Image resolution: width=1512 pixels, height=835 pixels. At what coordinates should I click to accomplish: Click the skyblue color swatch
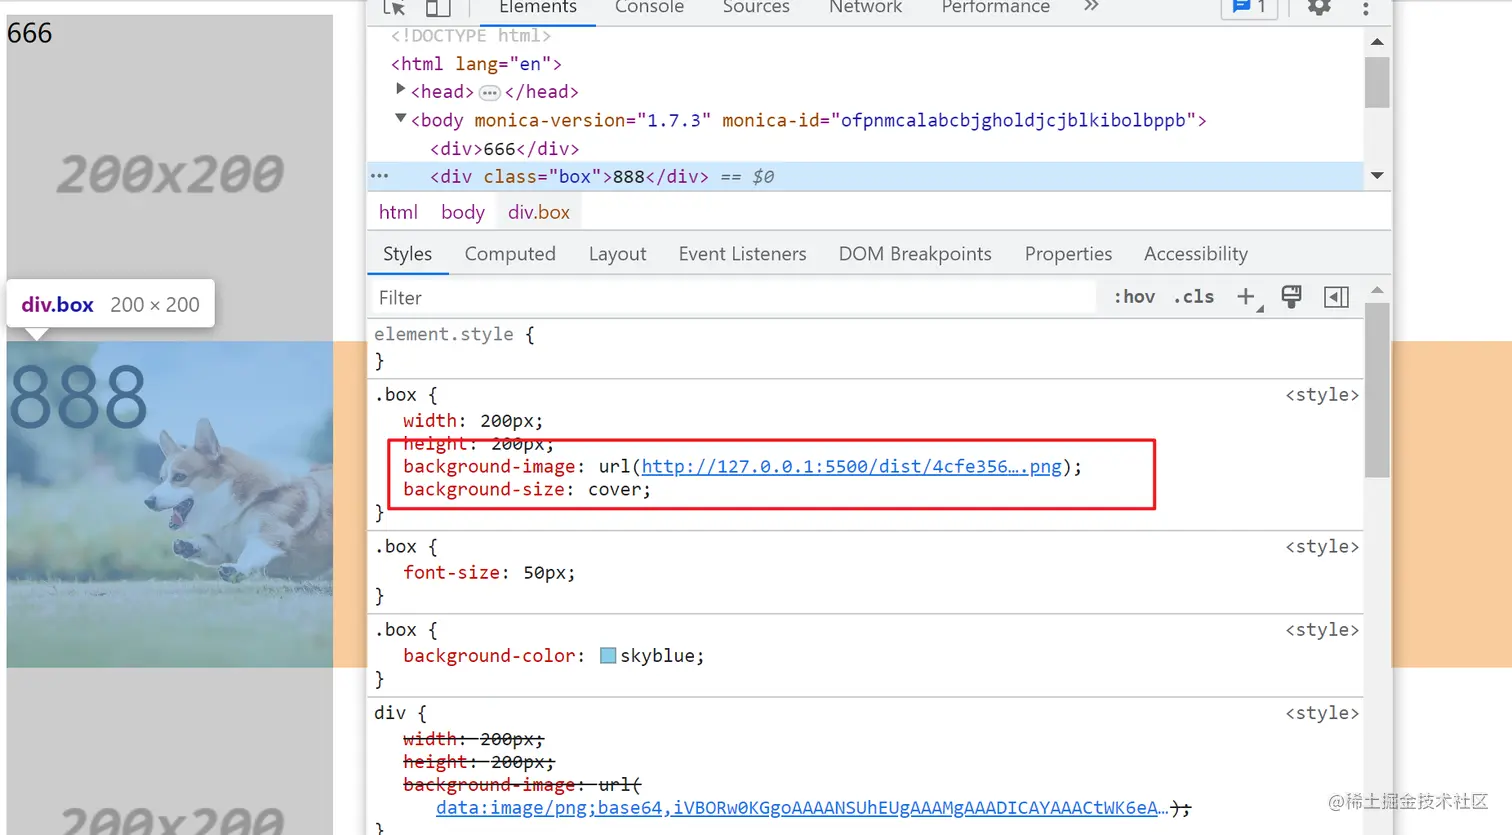coord(608,656)
